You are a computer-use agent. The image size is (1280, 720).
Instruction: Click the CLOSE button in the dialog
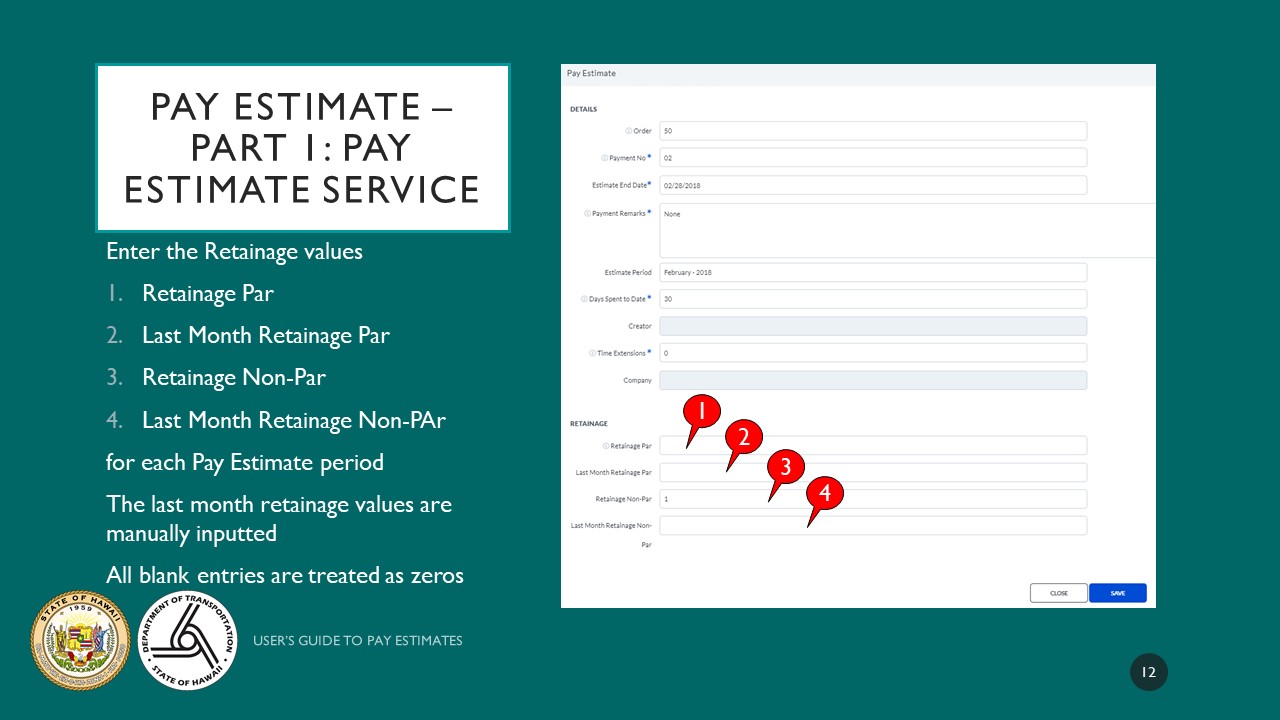[x=1059, y=593]
